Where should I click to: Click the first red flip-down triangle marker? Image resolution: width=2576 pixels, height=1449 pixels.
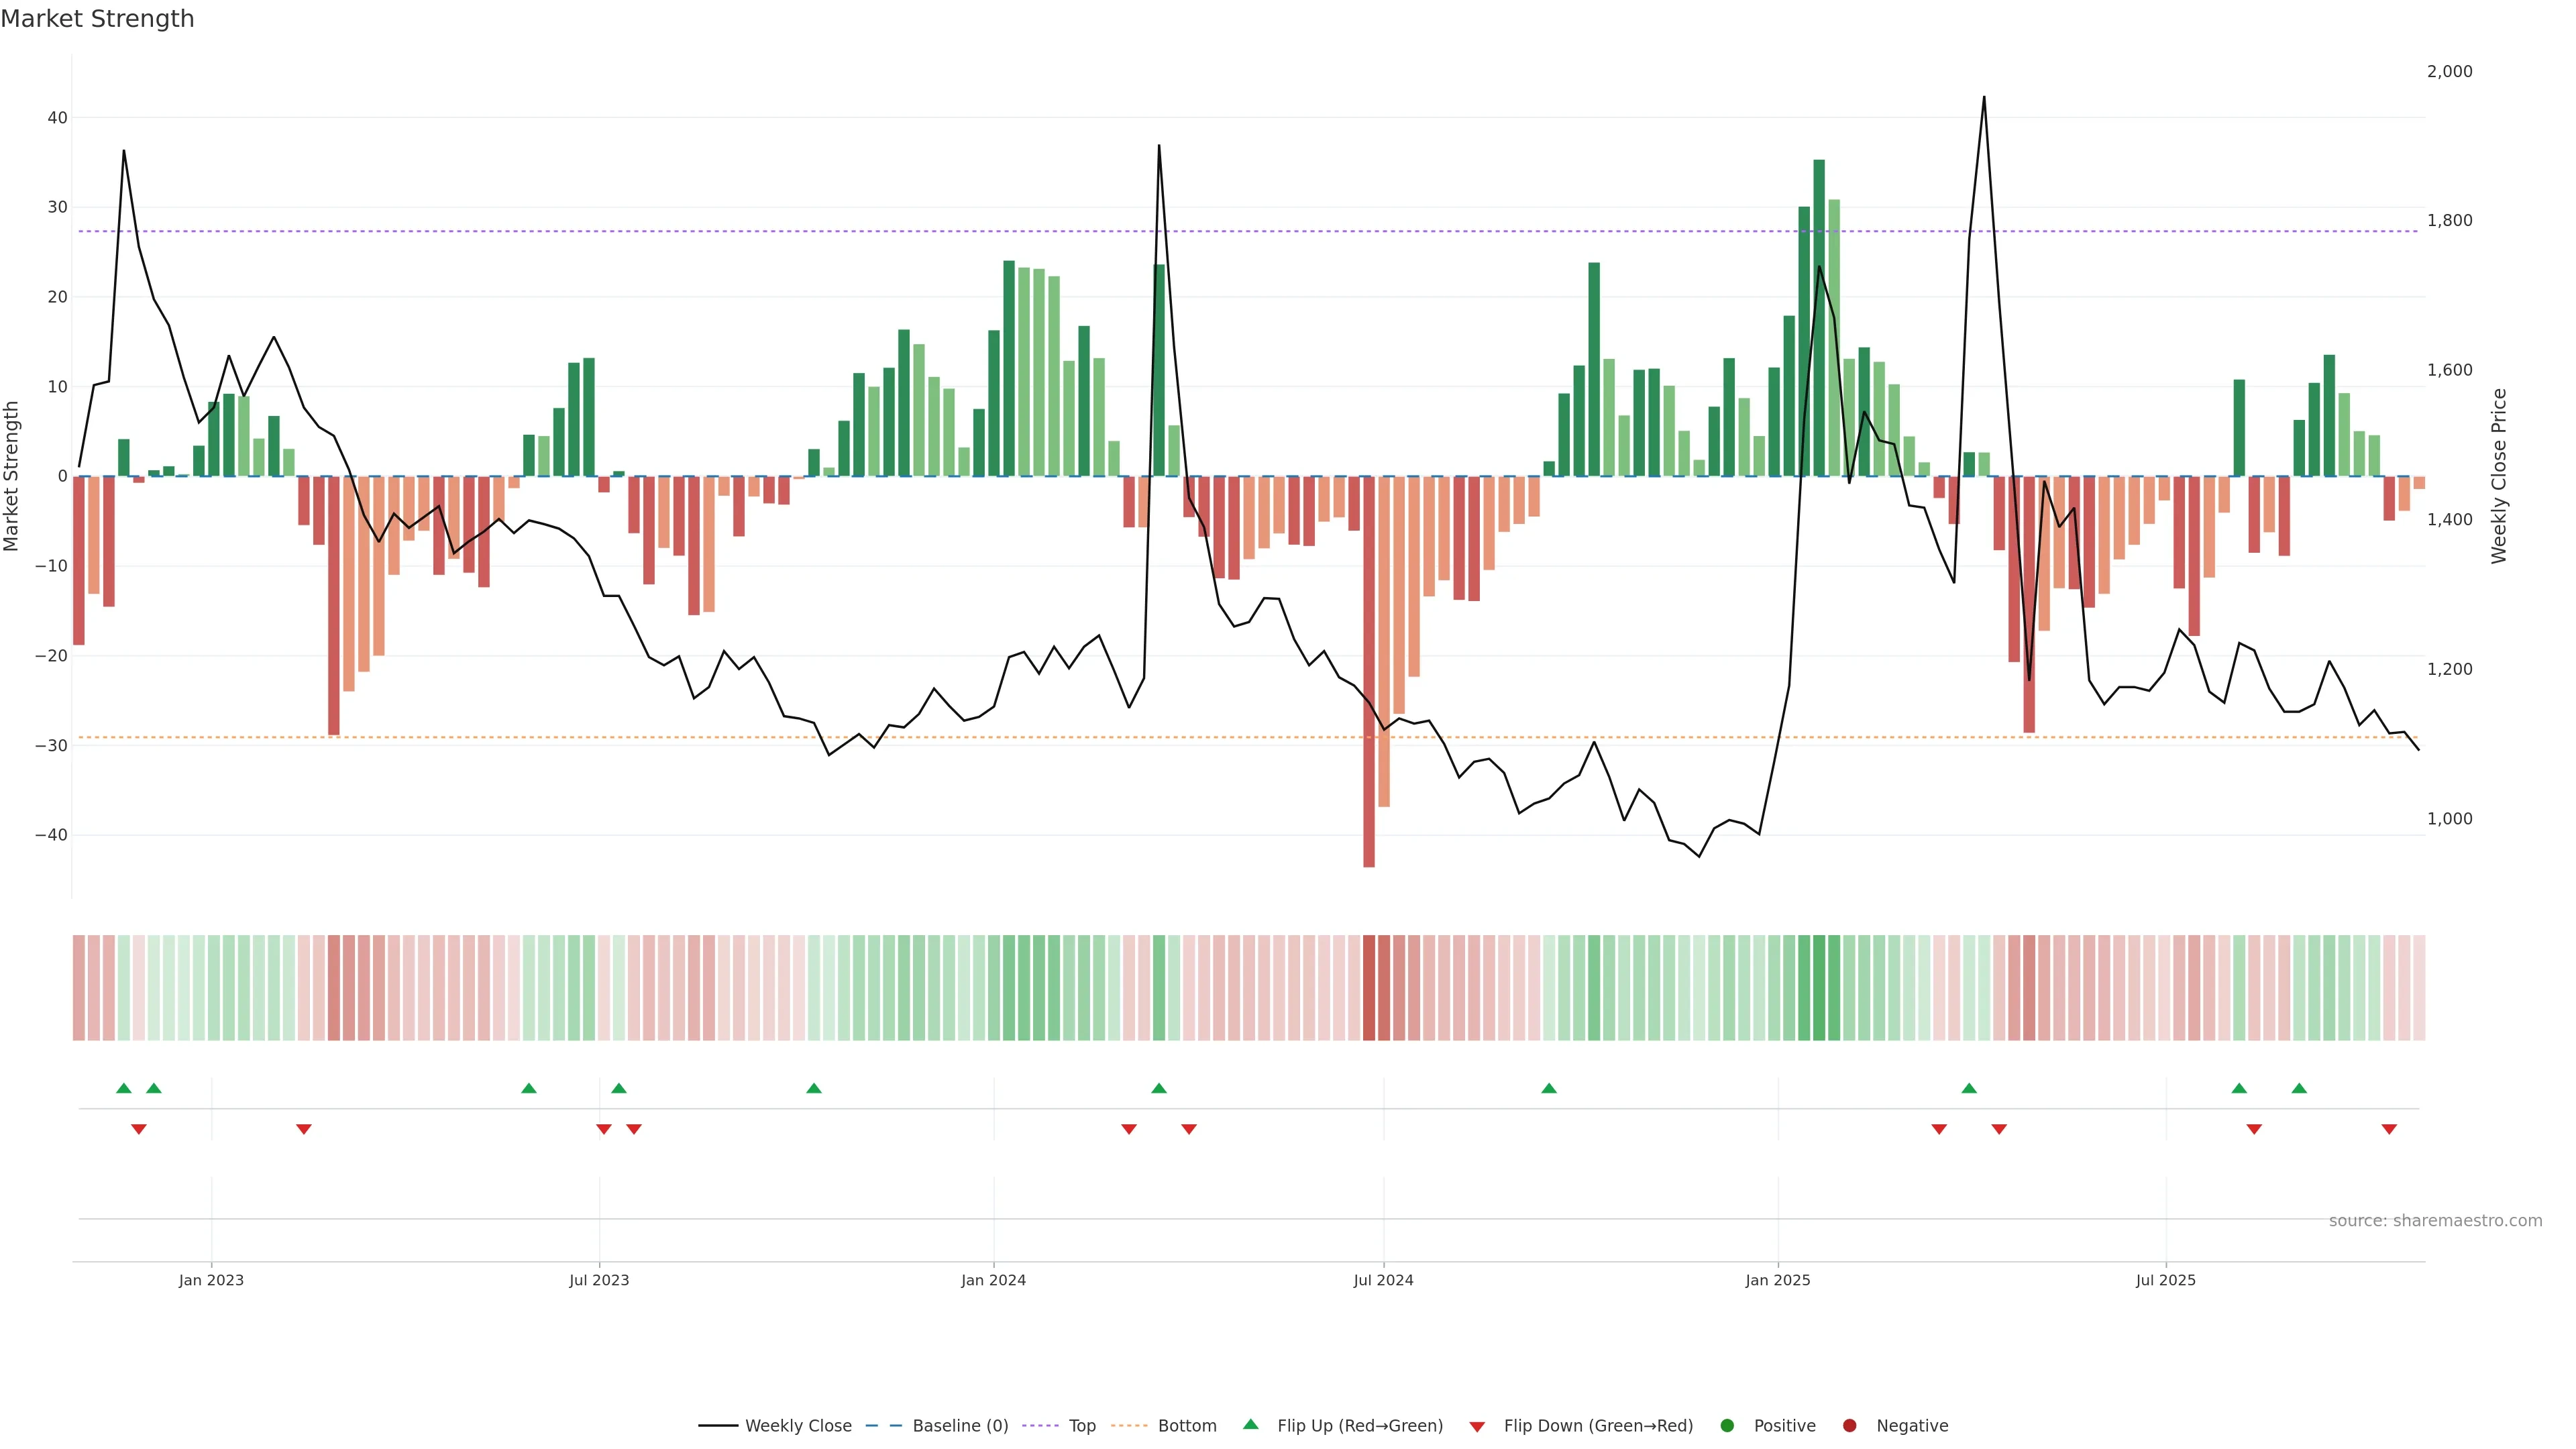139,1129
